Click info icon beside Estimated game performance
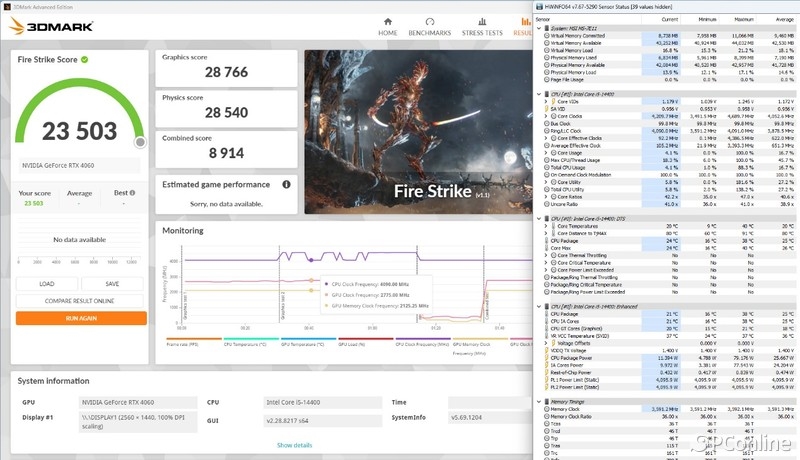 [287, 184]
